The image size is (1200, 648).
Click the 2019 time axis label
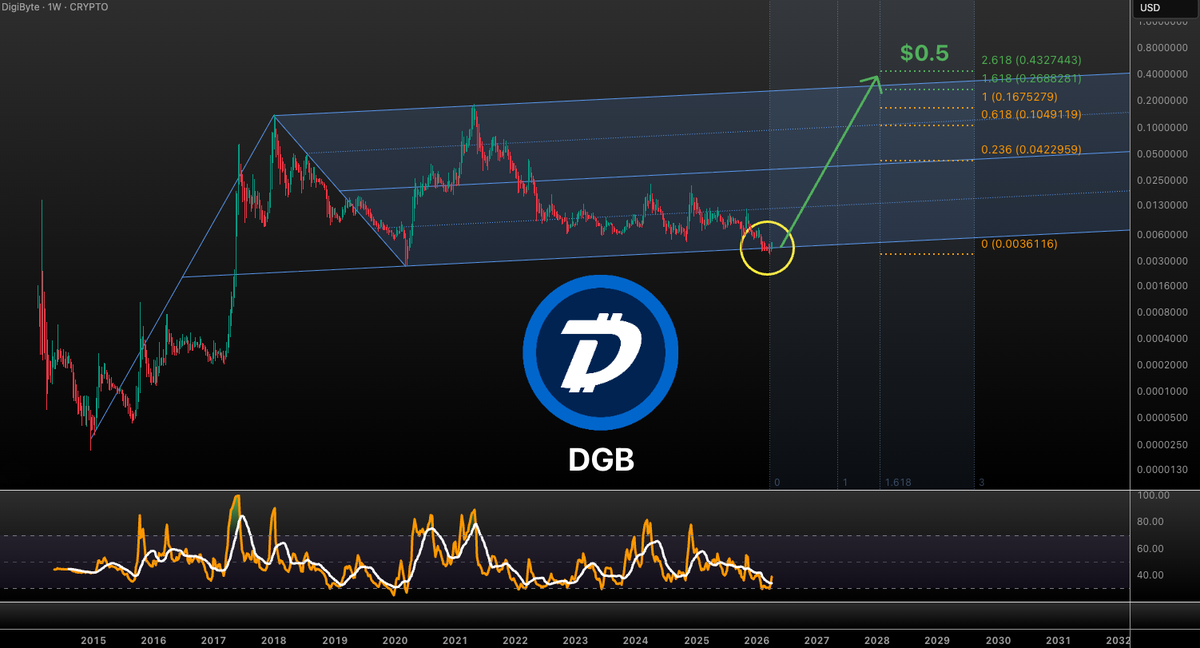[334, 639]
